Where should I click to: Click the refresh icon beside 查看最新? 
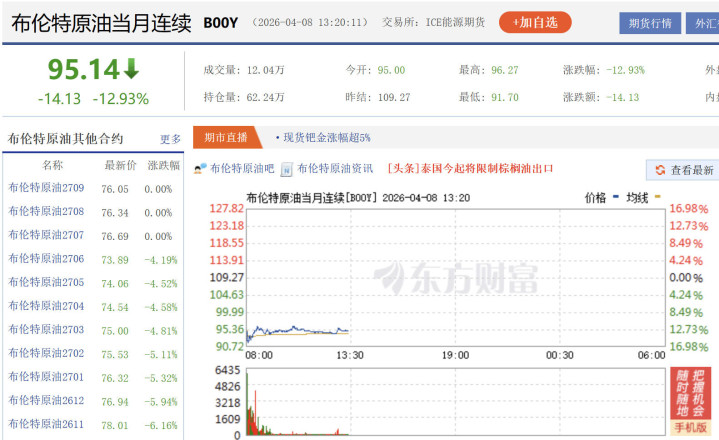[660, 170]
